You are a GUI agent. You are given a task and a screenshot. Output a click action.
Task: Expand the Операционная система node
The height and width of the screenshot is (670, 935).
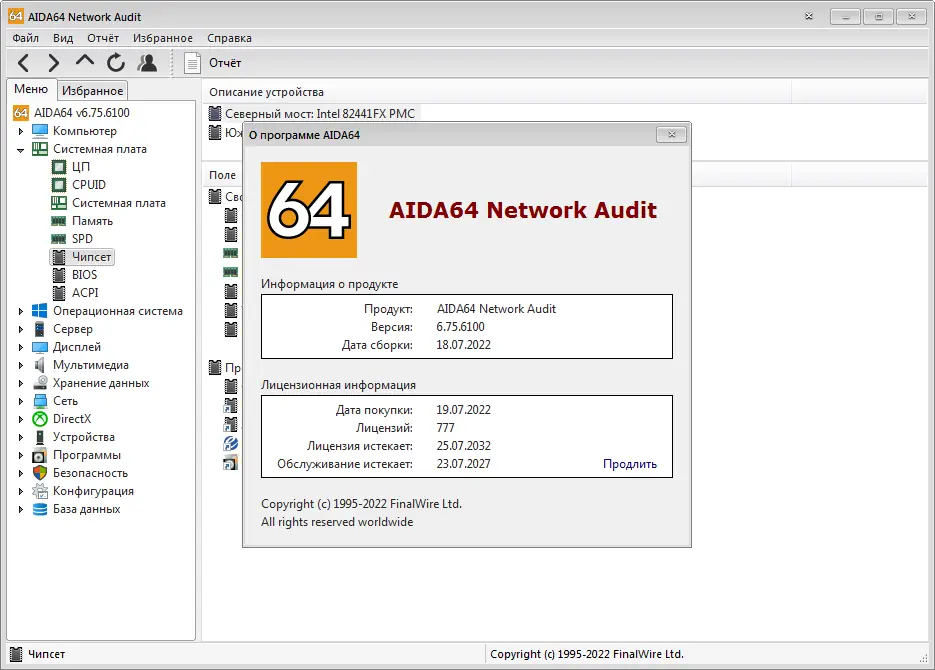[x=21, y=311]
